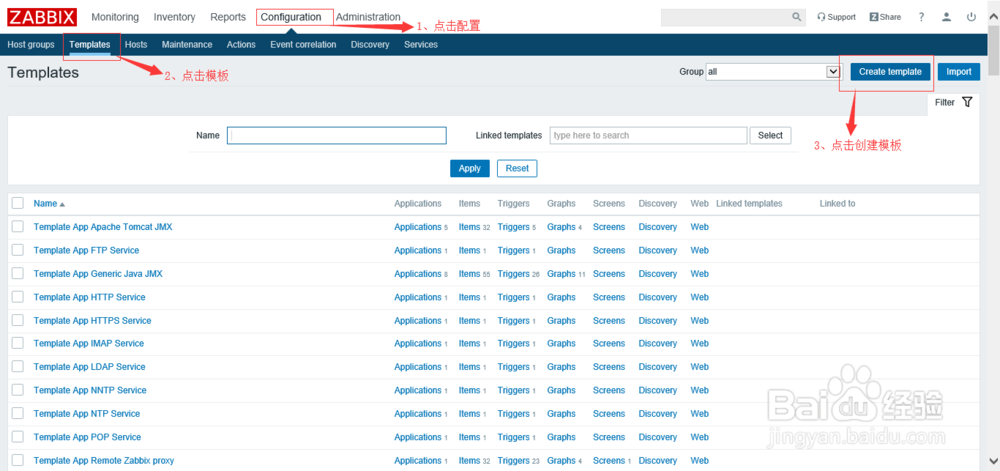The width and height of the screenshot is (1000, 471).
Task: Check the Template App HTTPS Service row
Action: click(18, 320)
